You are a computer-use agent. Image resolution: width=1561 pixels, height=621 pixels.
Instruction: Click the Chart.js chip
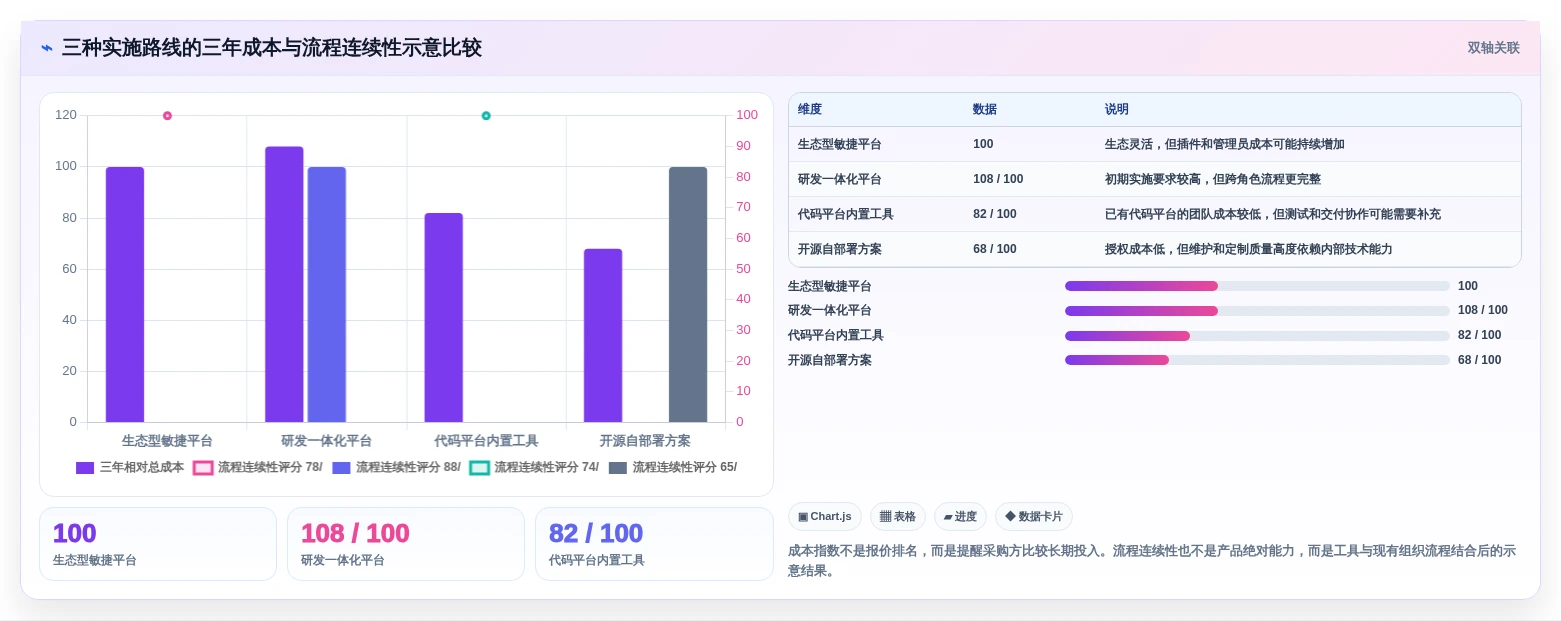[x=825, y=516]
